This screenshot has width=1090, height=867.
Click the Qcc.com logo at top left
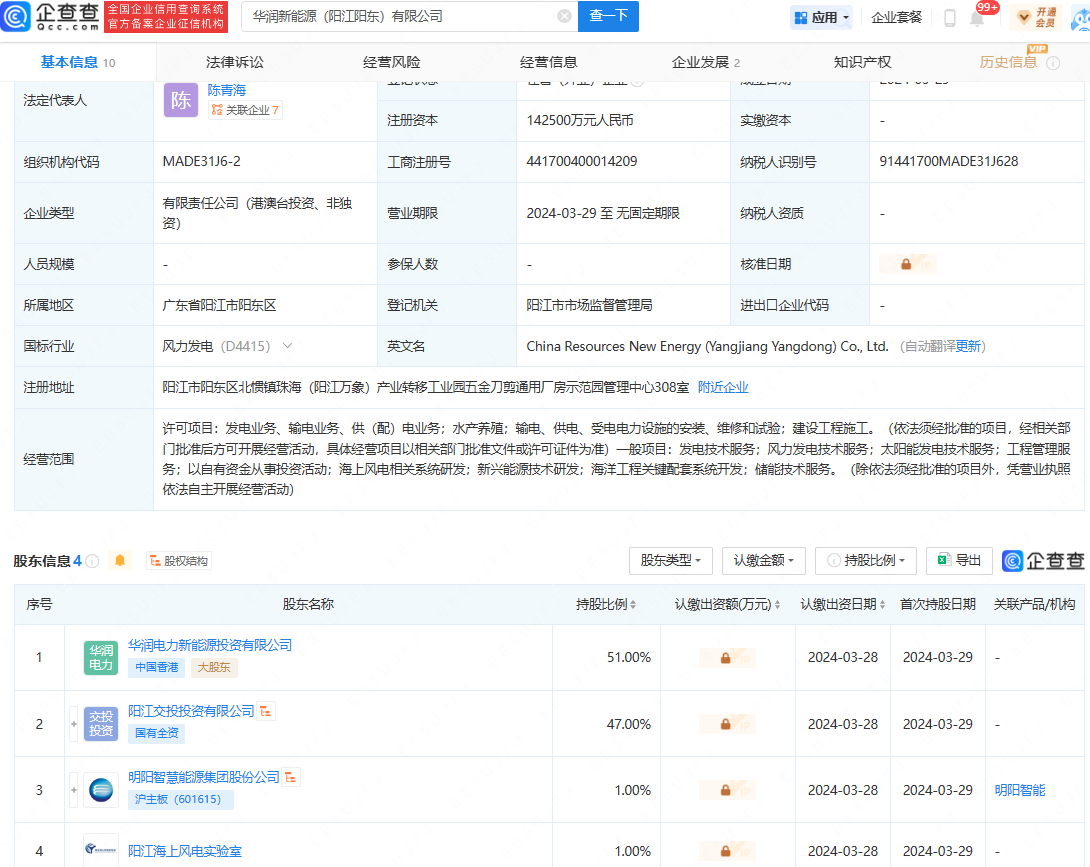tap(50, 17)
